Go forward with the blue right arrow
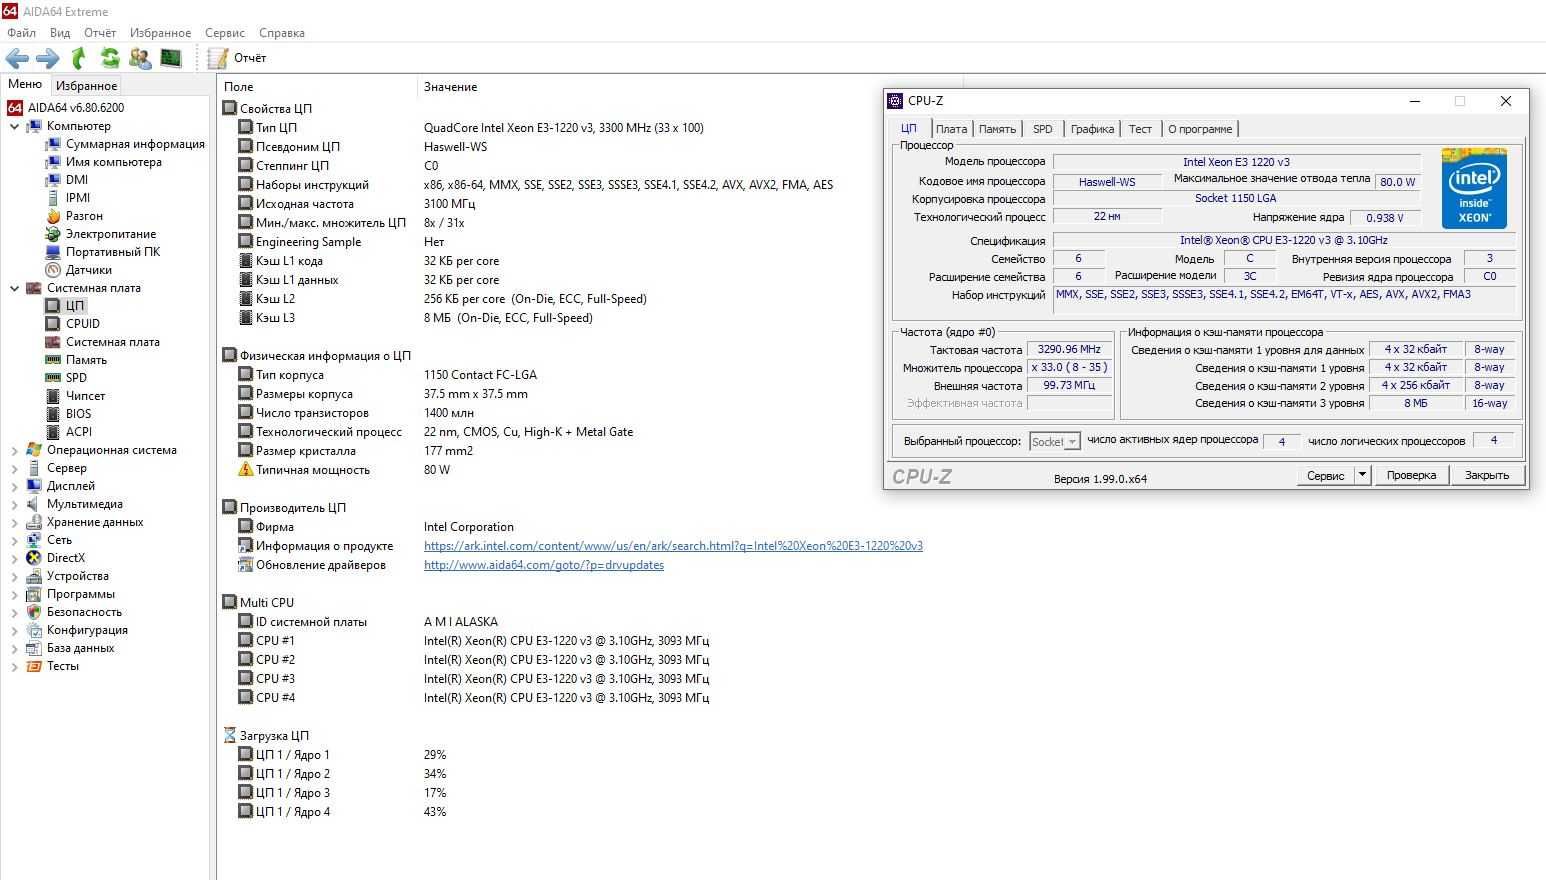The image size is (1546, 880). 47,58
